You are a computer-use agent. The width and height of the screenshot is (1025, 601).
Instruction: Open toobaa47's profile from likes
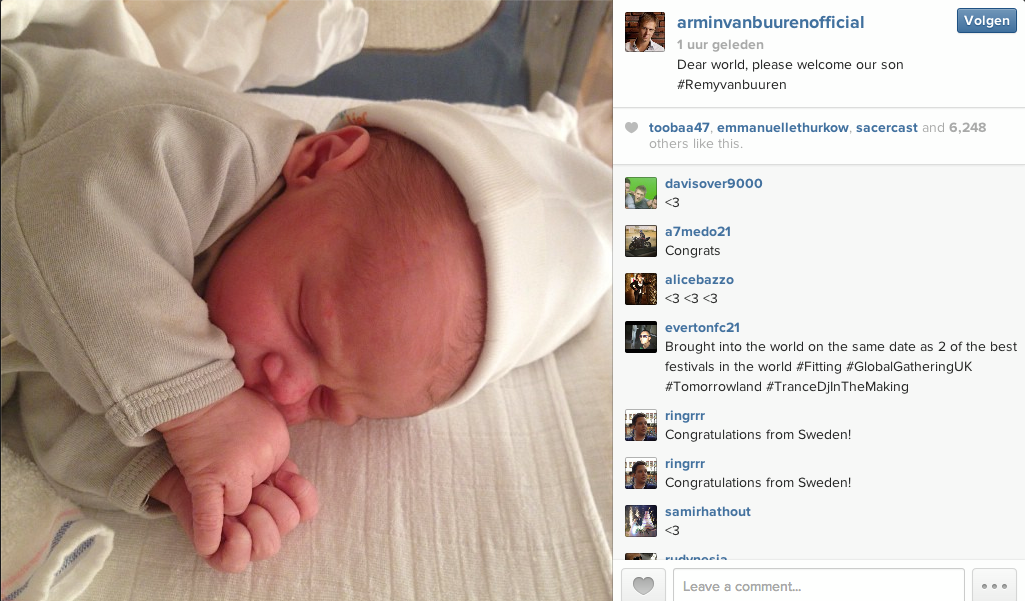[679, 128]
